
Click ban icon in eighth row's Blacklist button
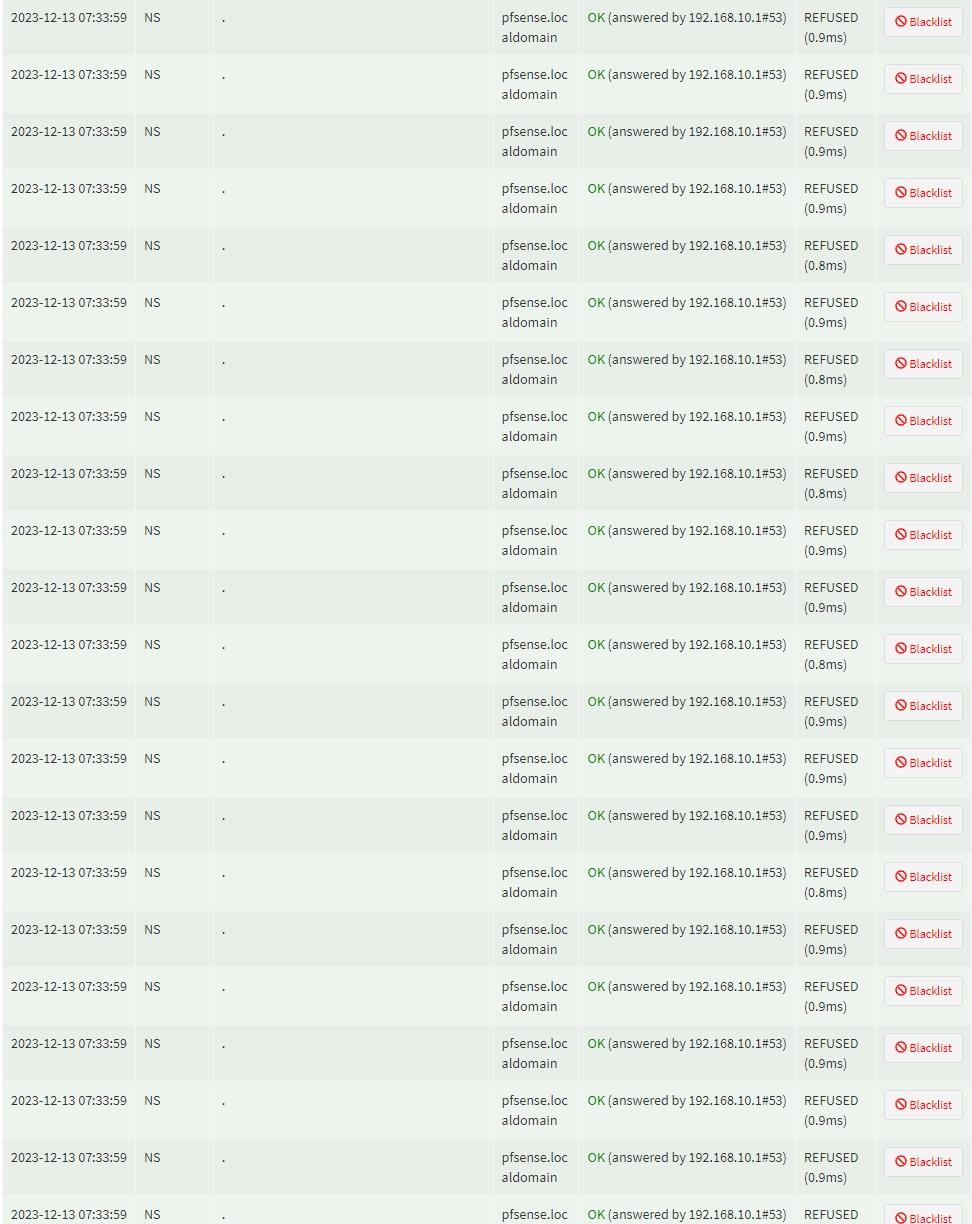[900, 420]
